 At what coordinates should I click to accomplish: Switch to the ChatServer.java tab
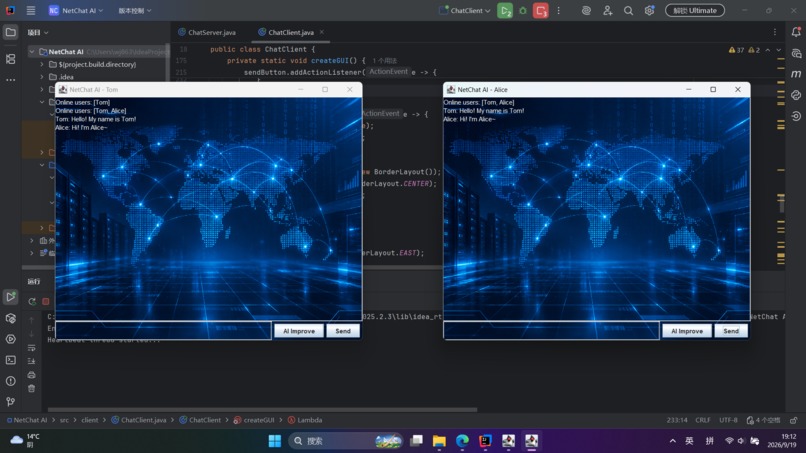click(207, 32)
